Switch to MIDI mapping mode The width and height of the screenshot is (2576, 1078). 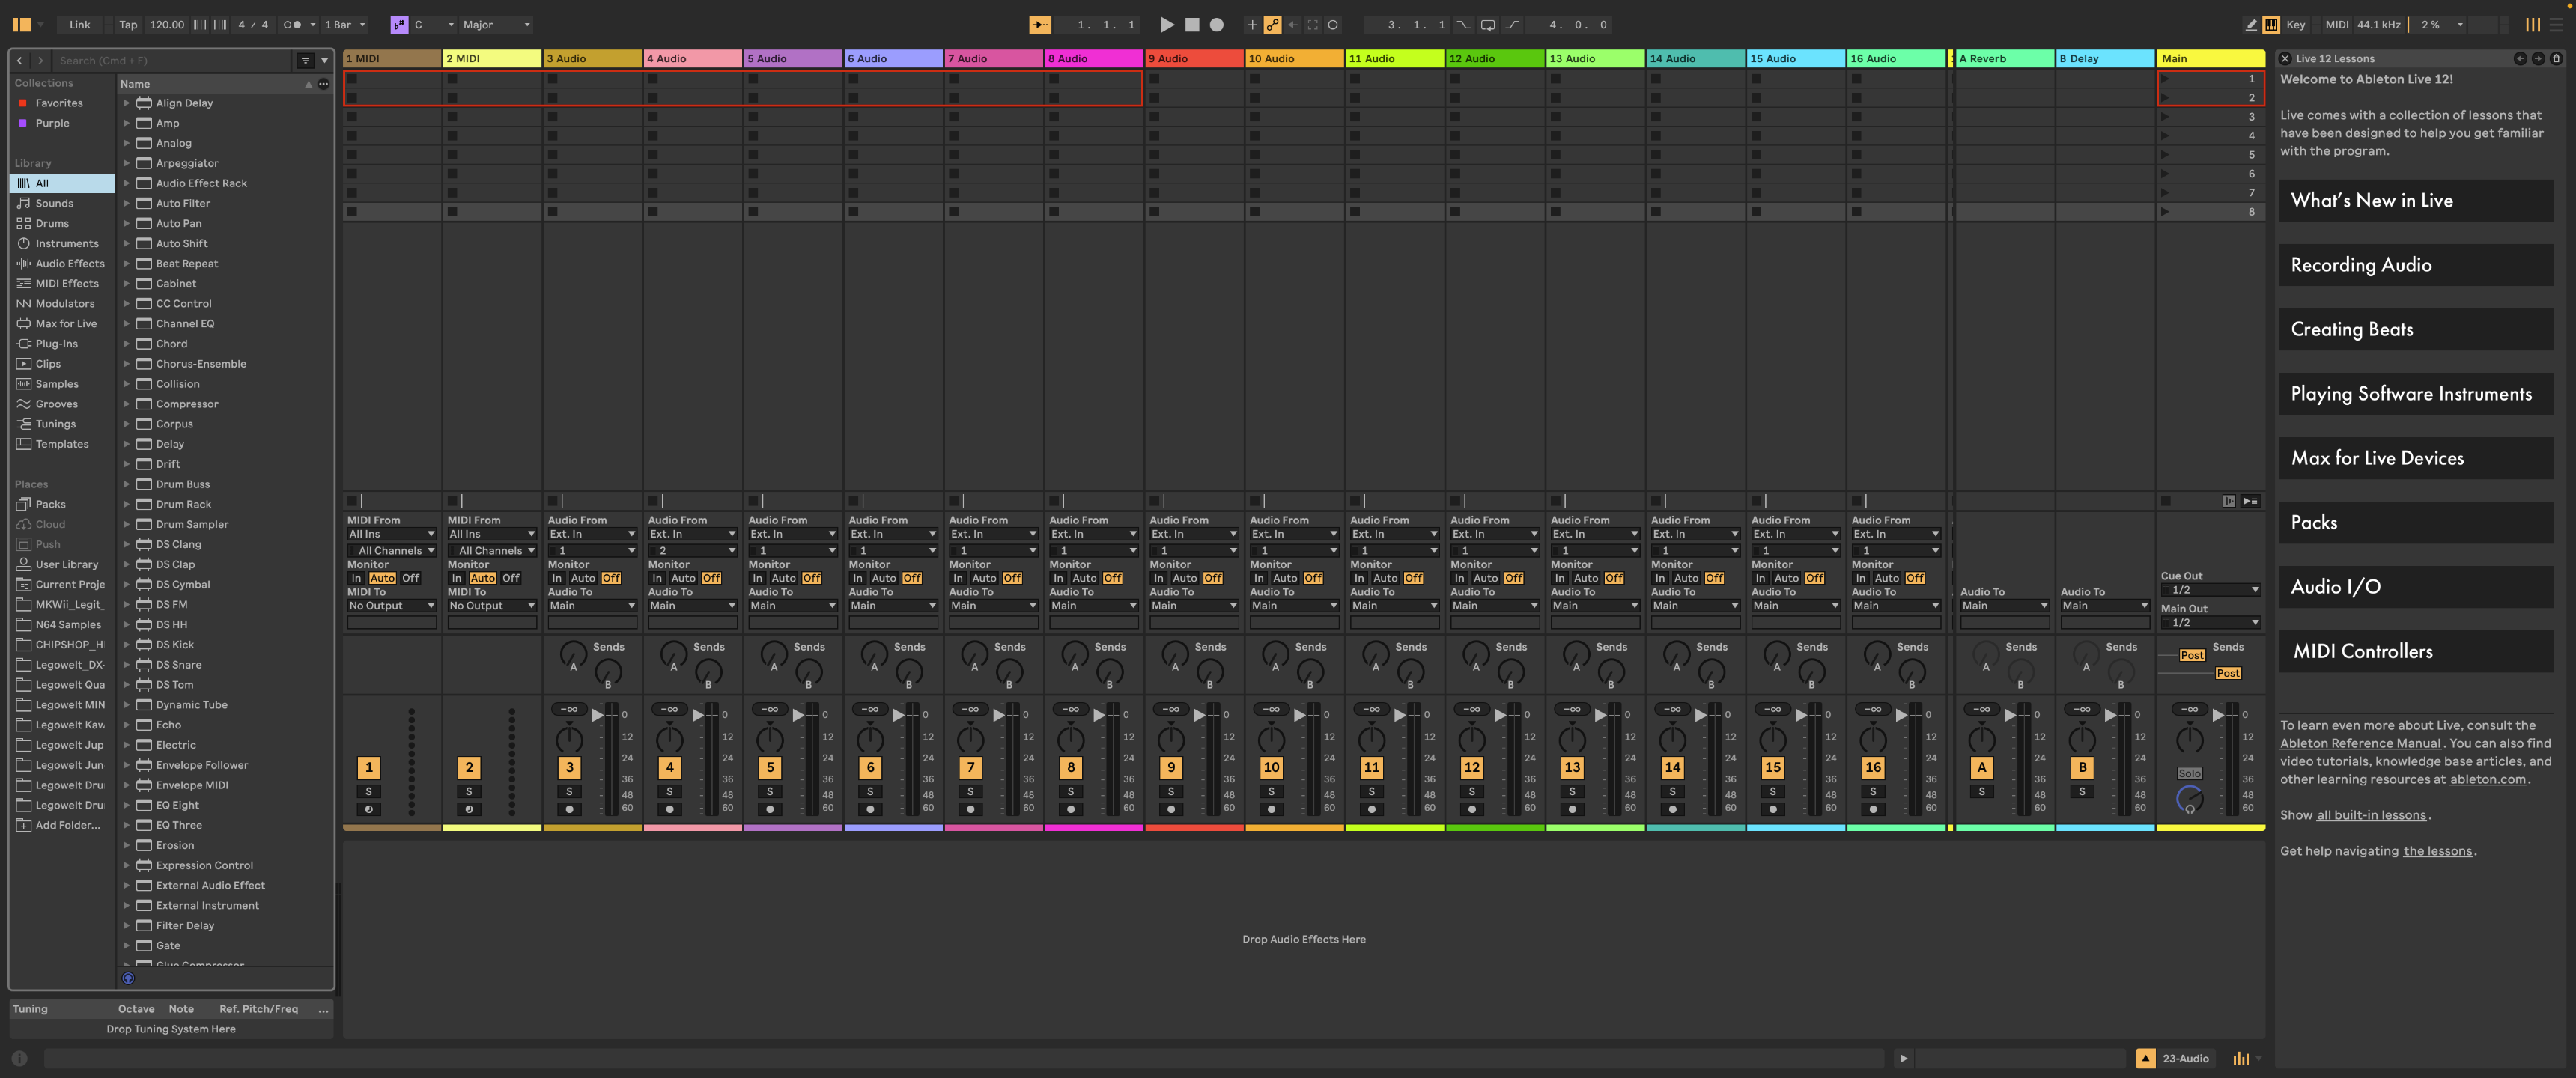tap(2337, 24)
